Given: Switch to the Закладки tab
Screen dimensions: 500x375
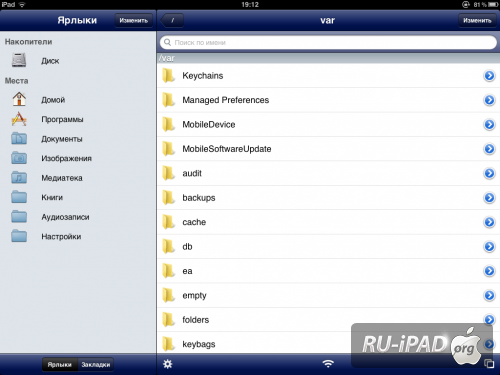Looking at the screenshot, I should (96, 364).
